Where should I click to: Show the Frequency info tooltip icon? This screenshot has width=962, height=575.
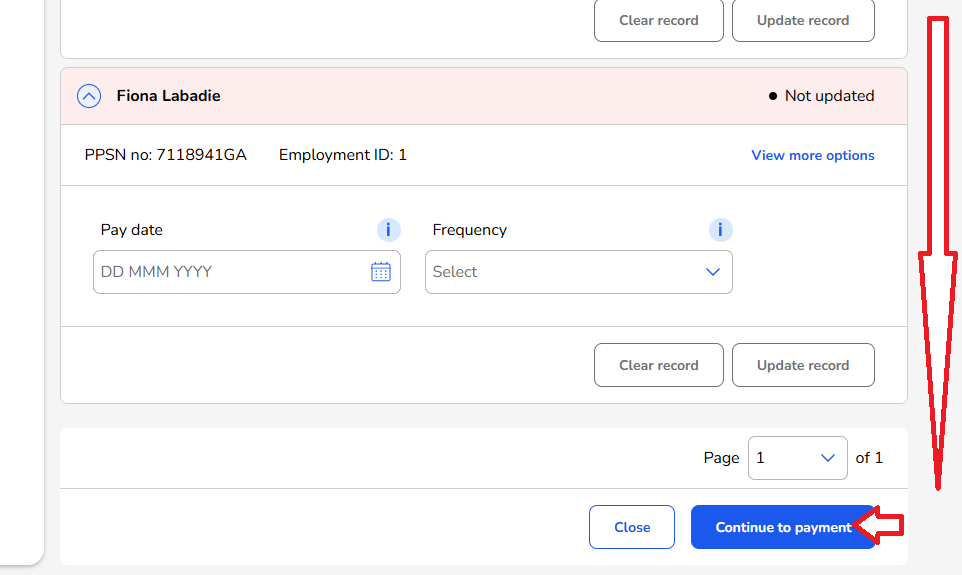pos(720,230)
